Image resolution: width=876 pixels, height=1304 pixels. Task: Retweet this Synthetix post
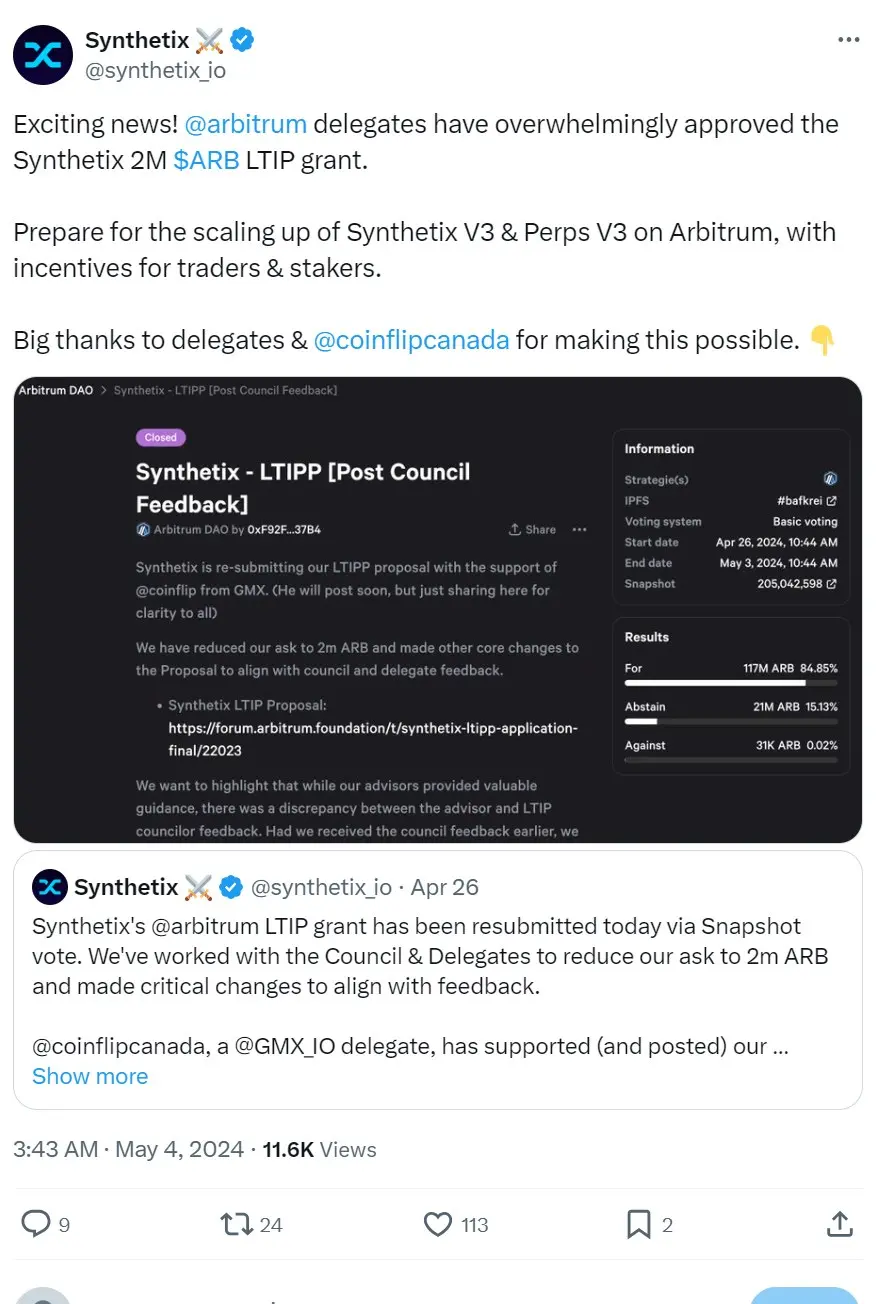point(238,1224)
